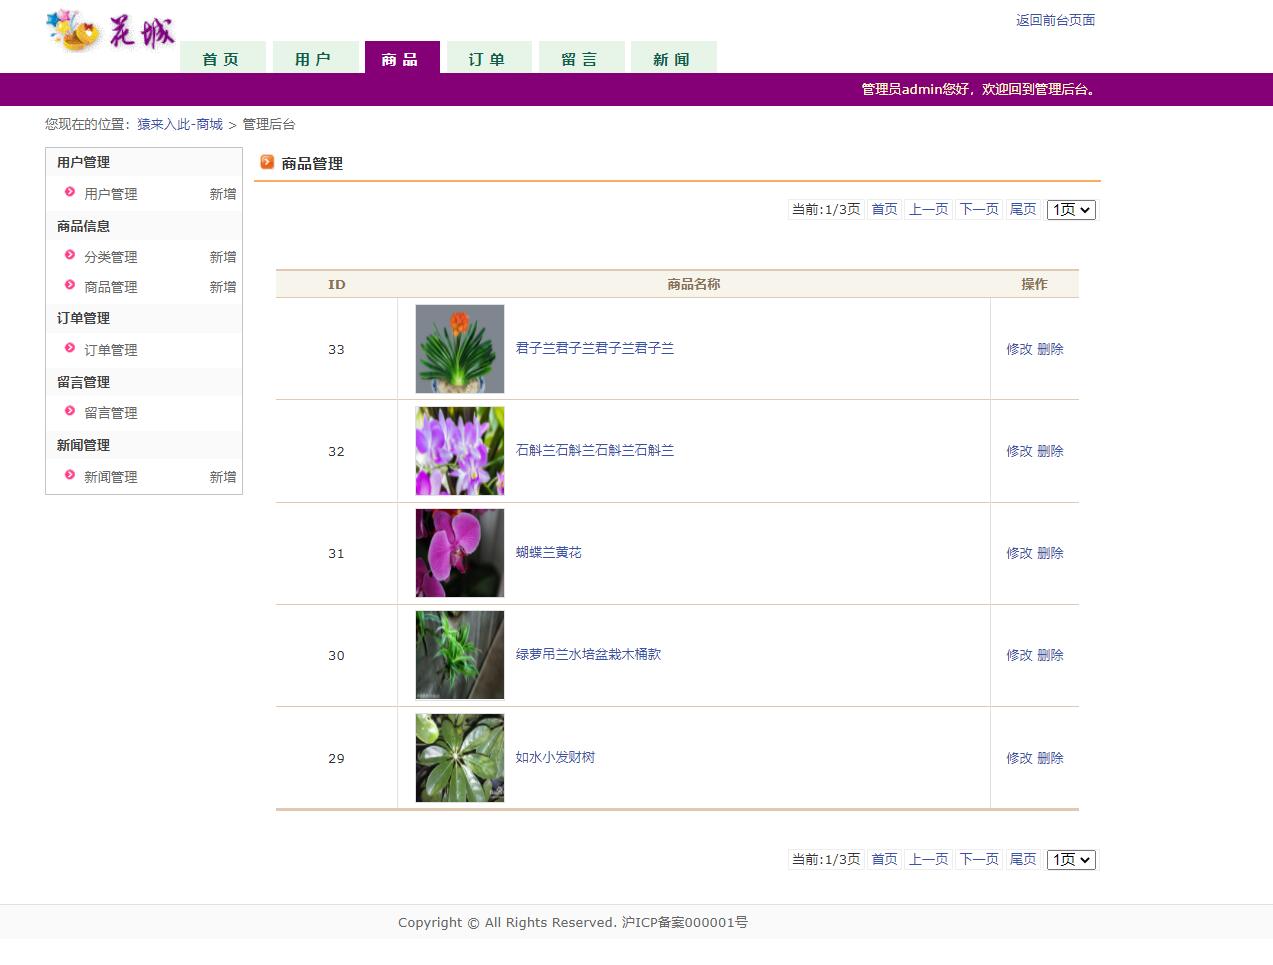
Task: Open the product 蝴蝶兰黄花 detail link
Action: point(548,551)
